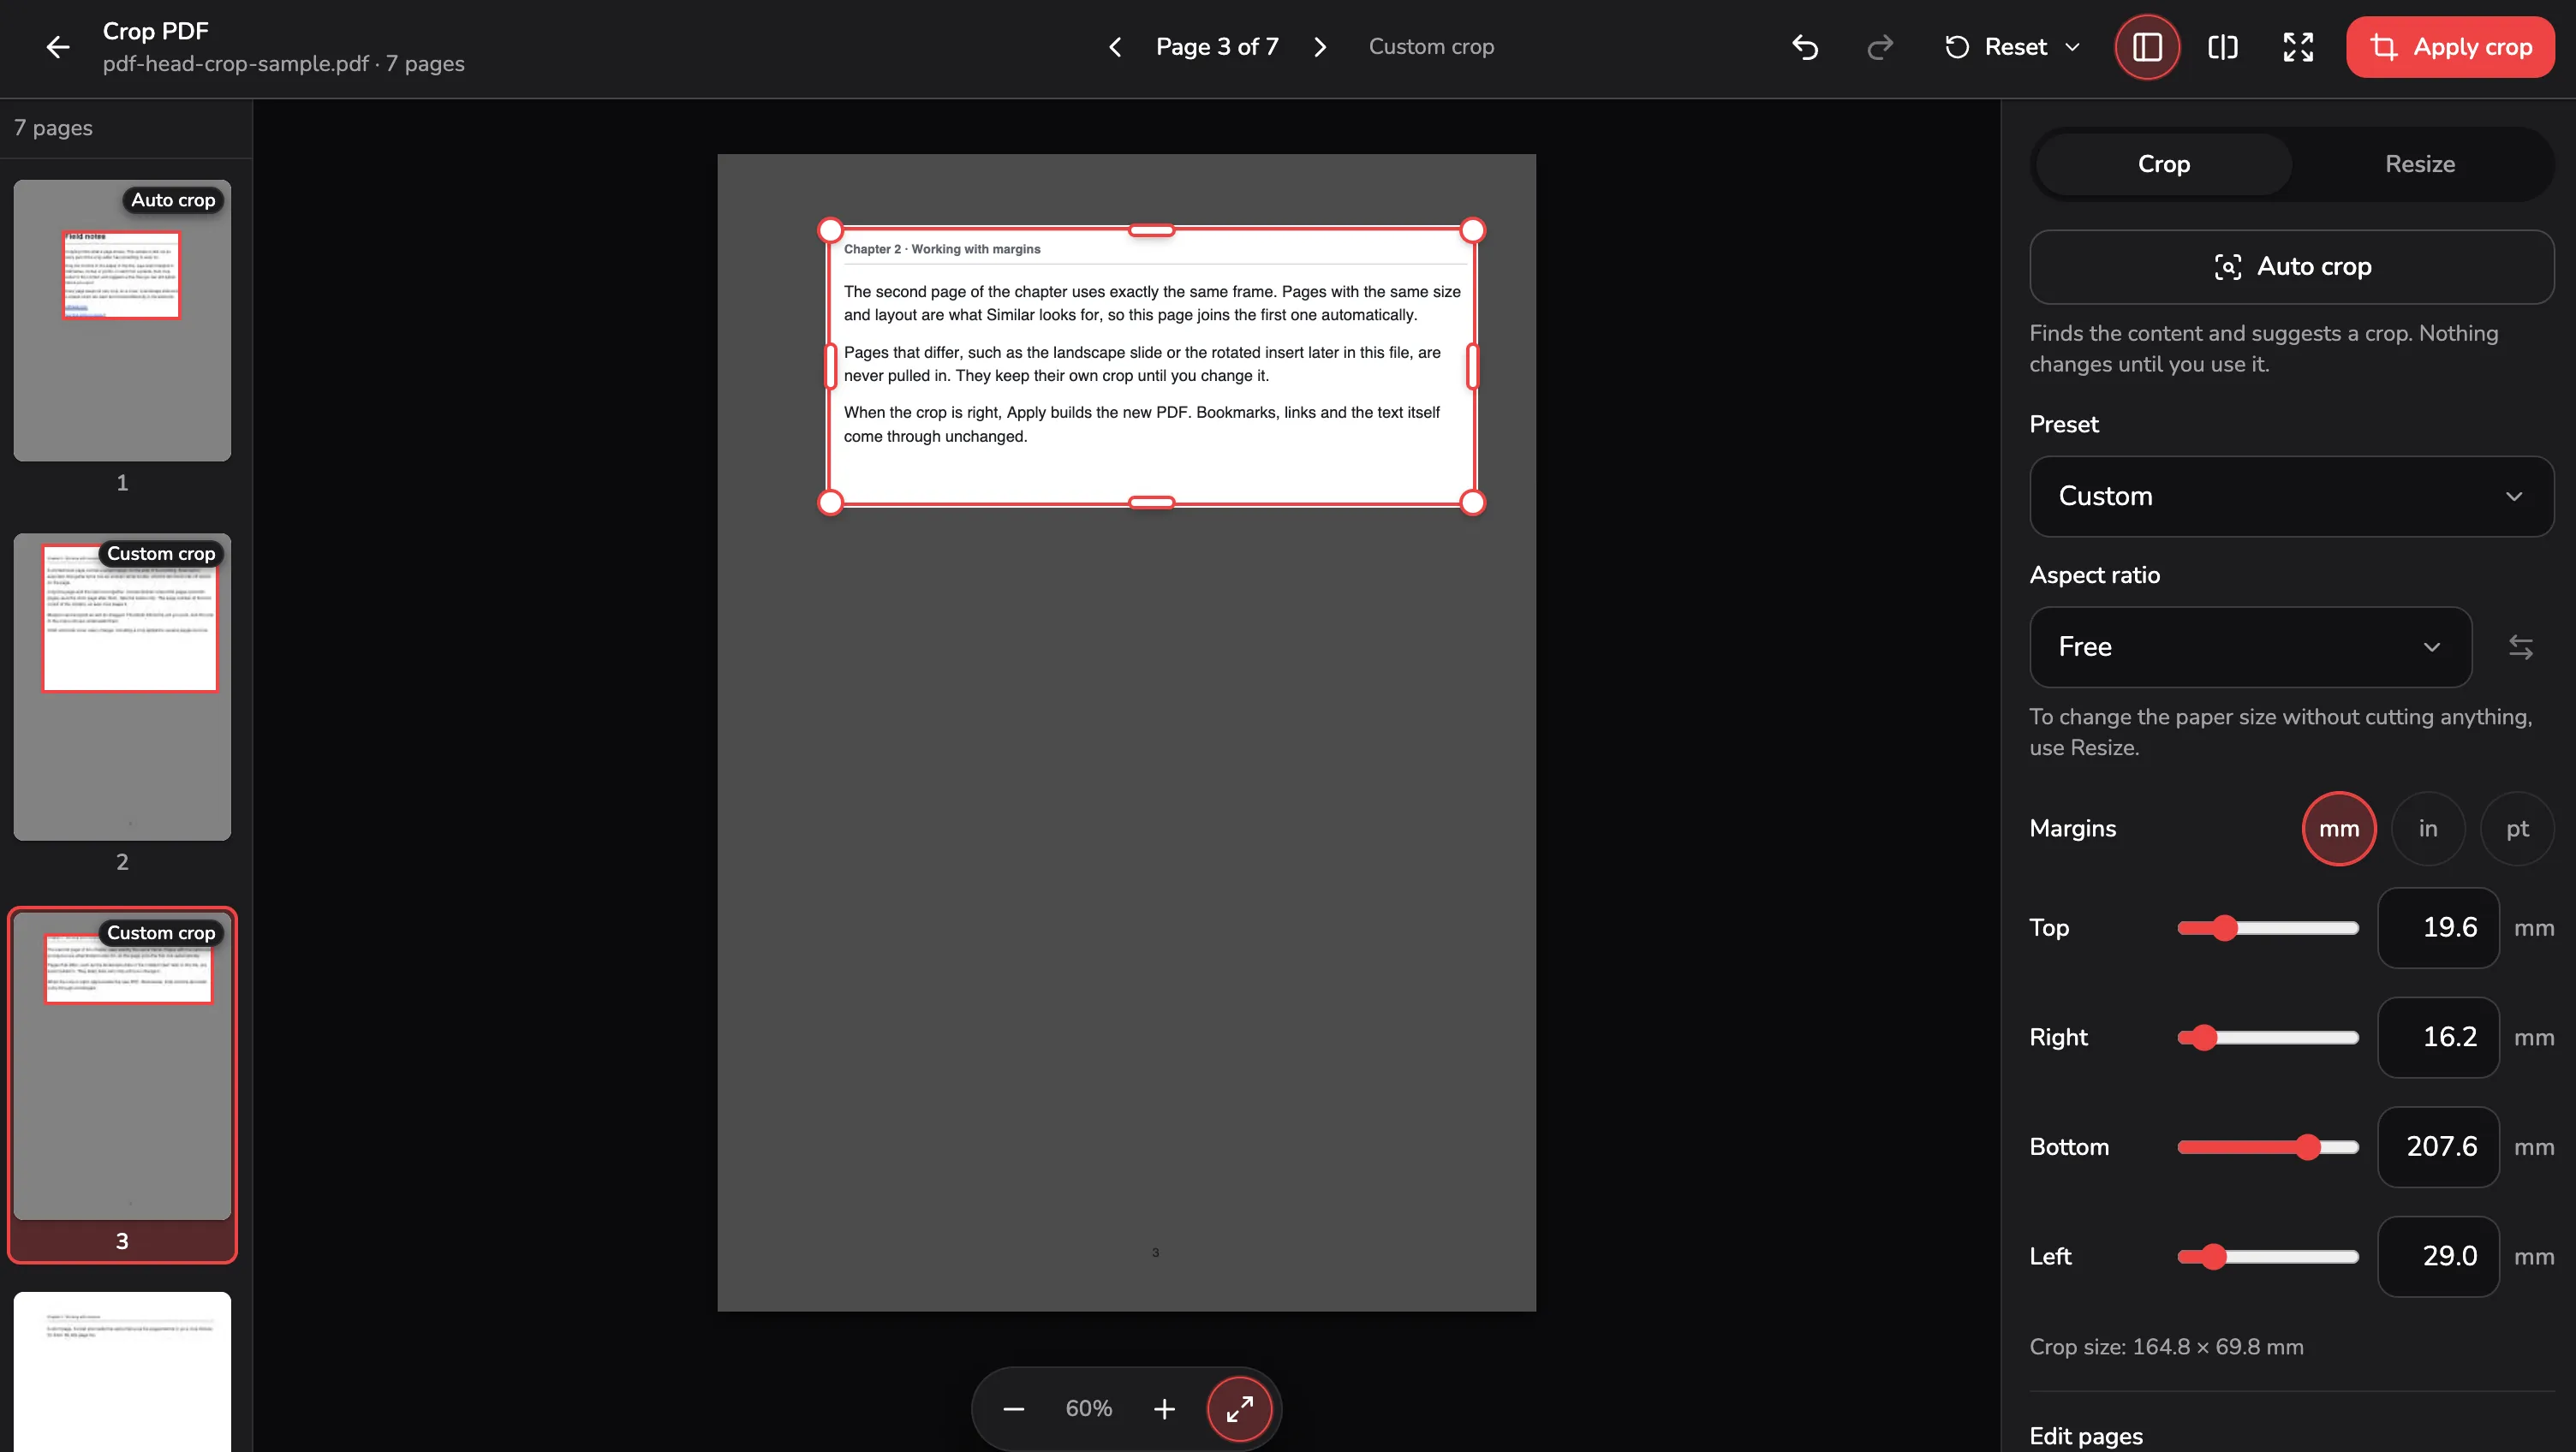Click the Apply crop button
The width and height of the screenshot is (2576, 1452).
point(2450,47)
